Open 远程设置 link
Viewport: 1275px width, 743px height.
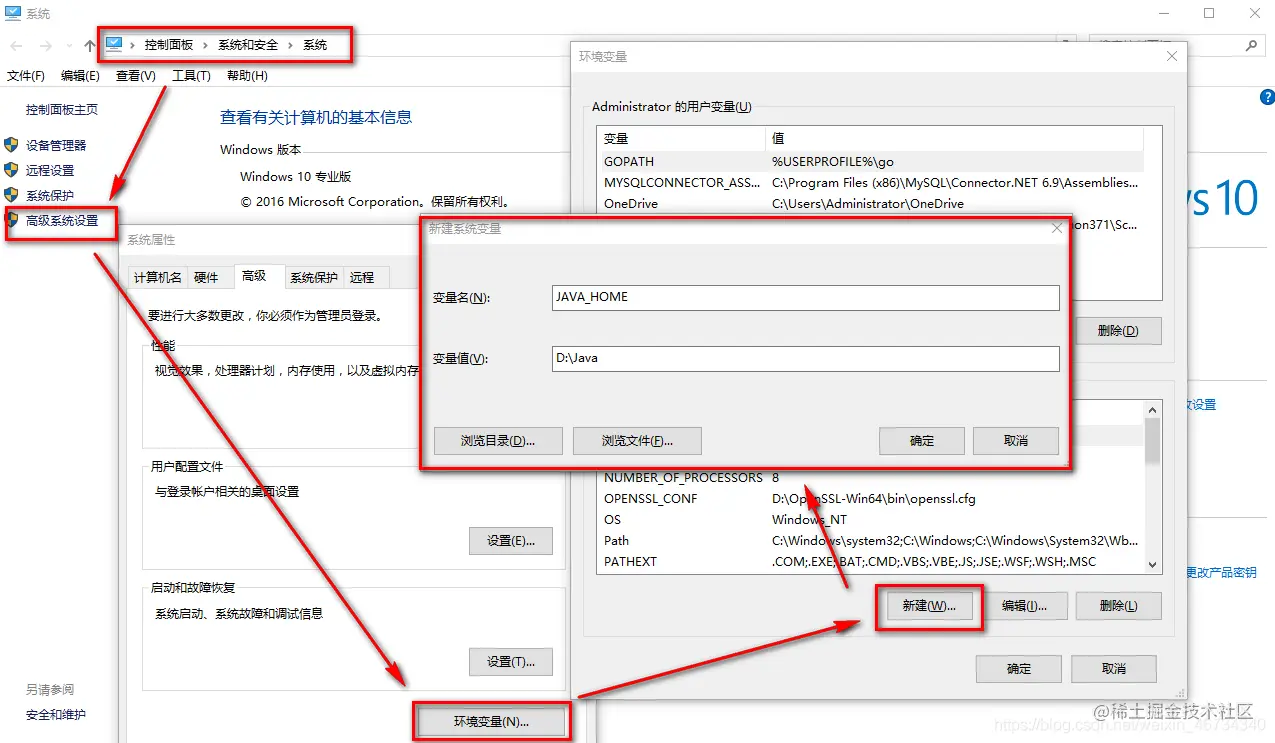coord(50,170)
